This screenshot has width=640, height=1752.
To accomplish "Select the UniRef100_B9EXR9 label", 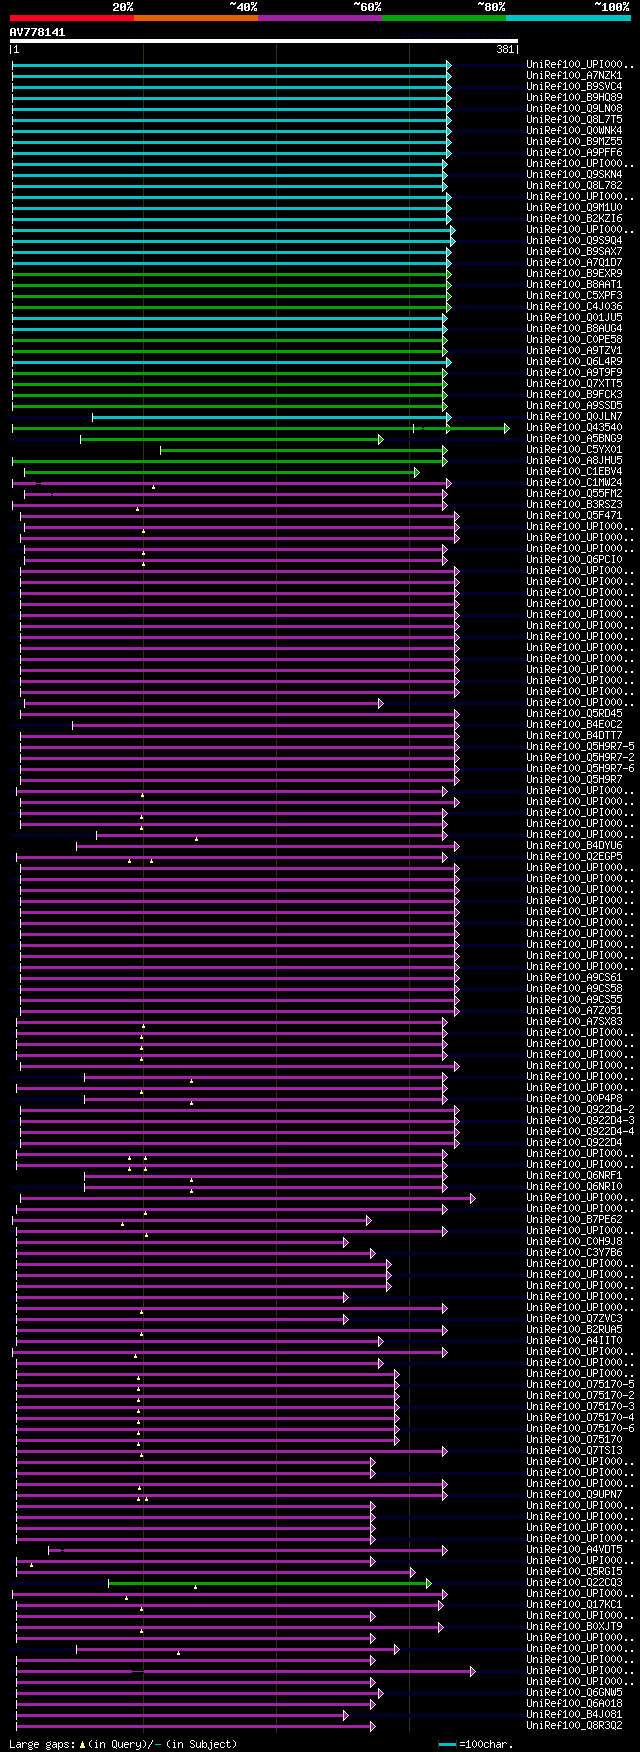I will pyautogui.click(x=574, y=273).
